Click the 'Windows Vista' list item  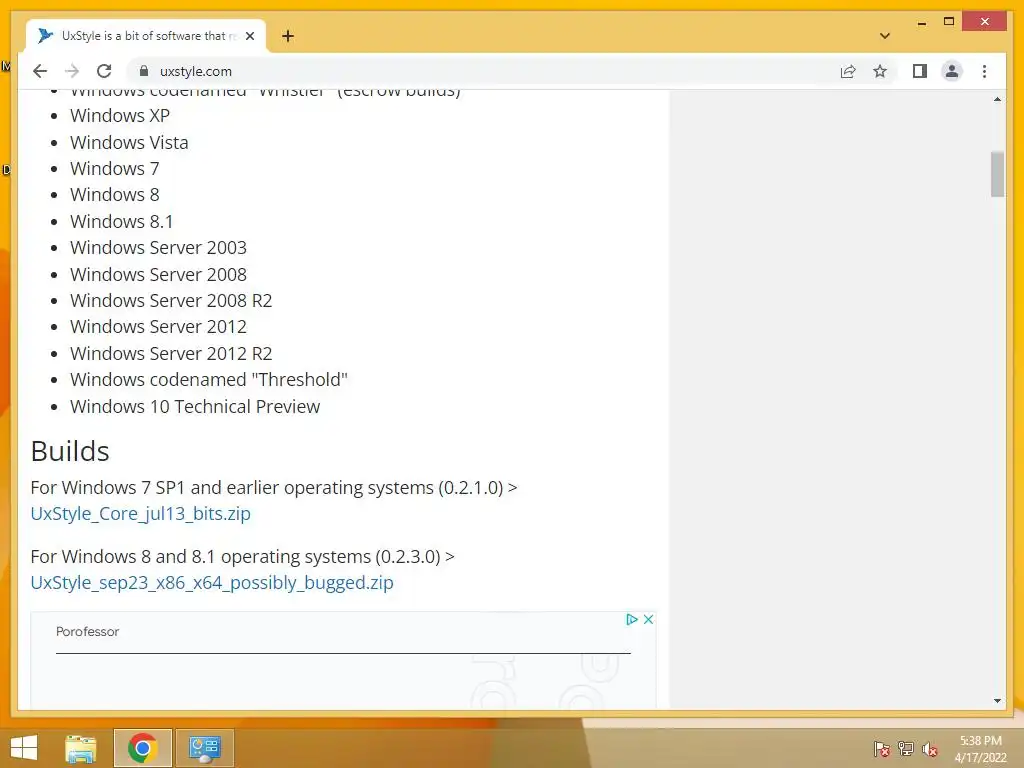tap(129, 142)
